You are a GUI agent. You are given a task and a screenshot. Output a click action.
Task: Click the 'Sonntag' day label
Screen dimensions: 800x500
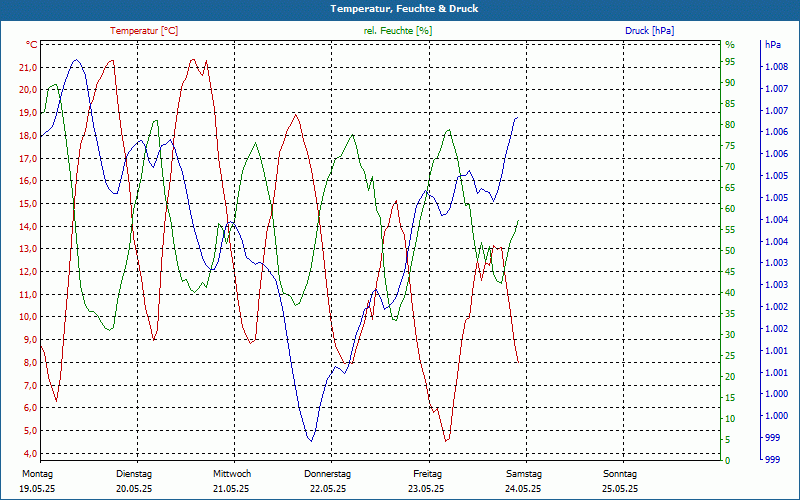(x=620, y=474)
